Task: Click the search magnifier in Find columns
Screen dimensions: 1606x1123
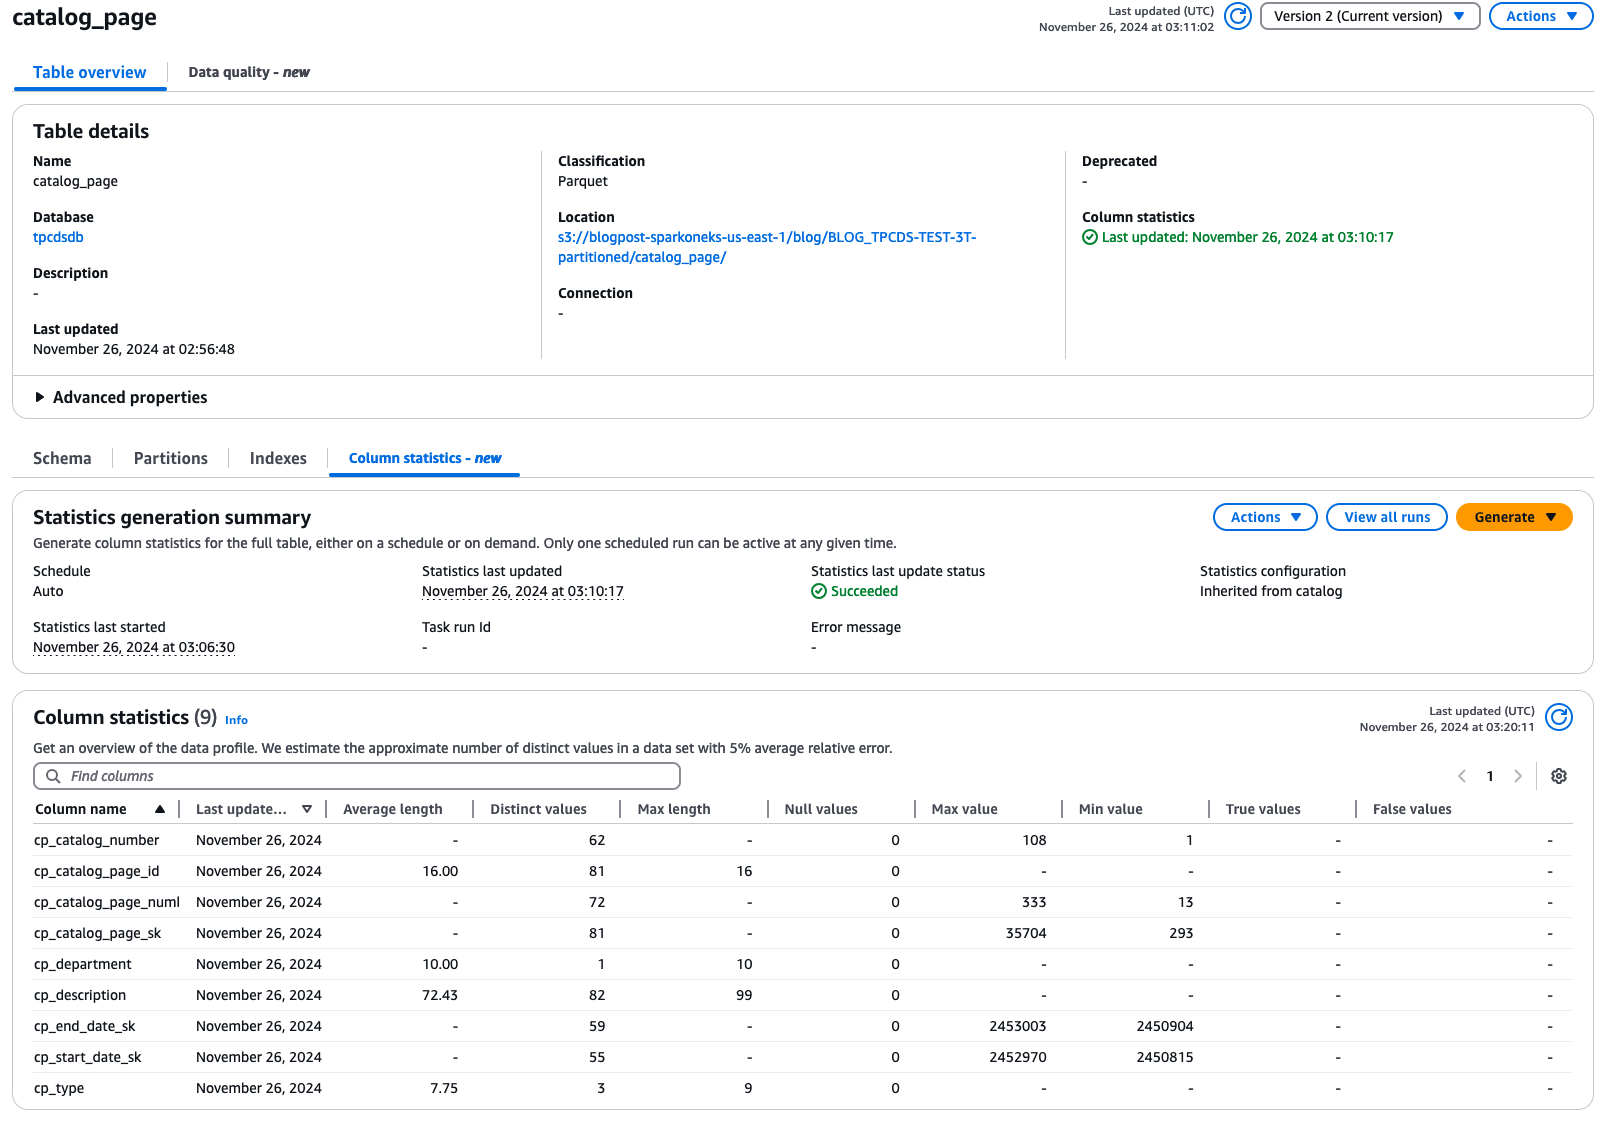Action: coord(53,776)
